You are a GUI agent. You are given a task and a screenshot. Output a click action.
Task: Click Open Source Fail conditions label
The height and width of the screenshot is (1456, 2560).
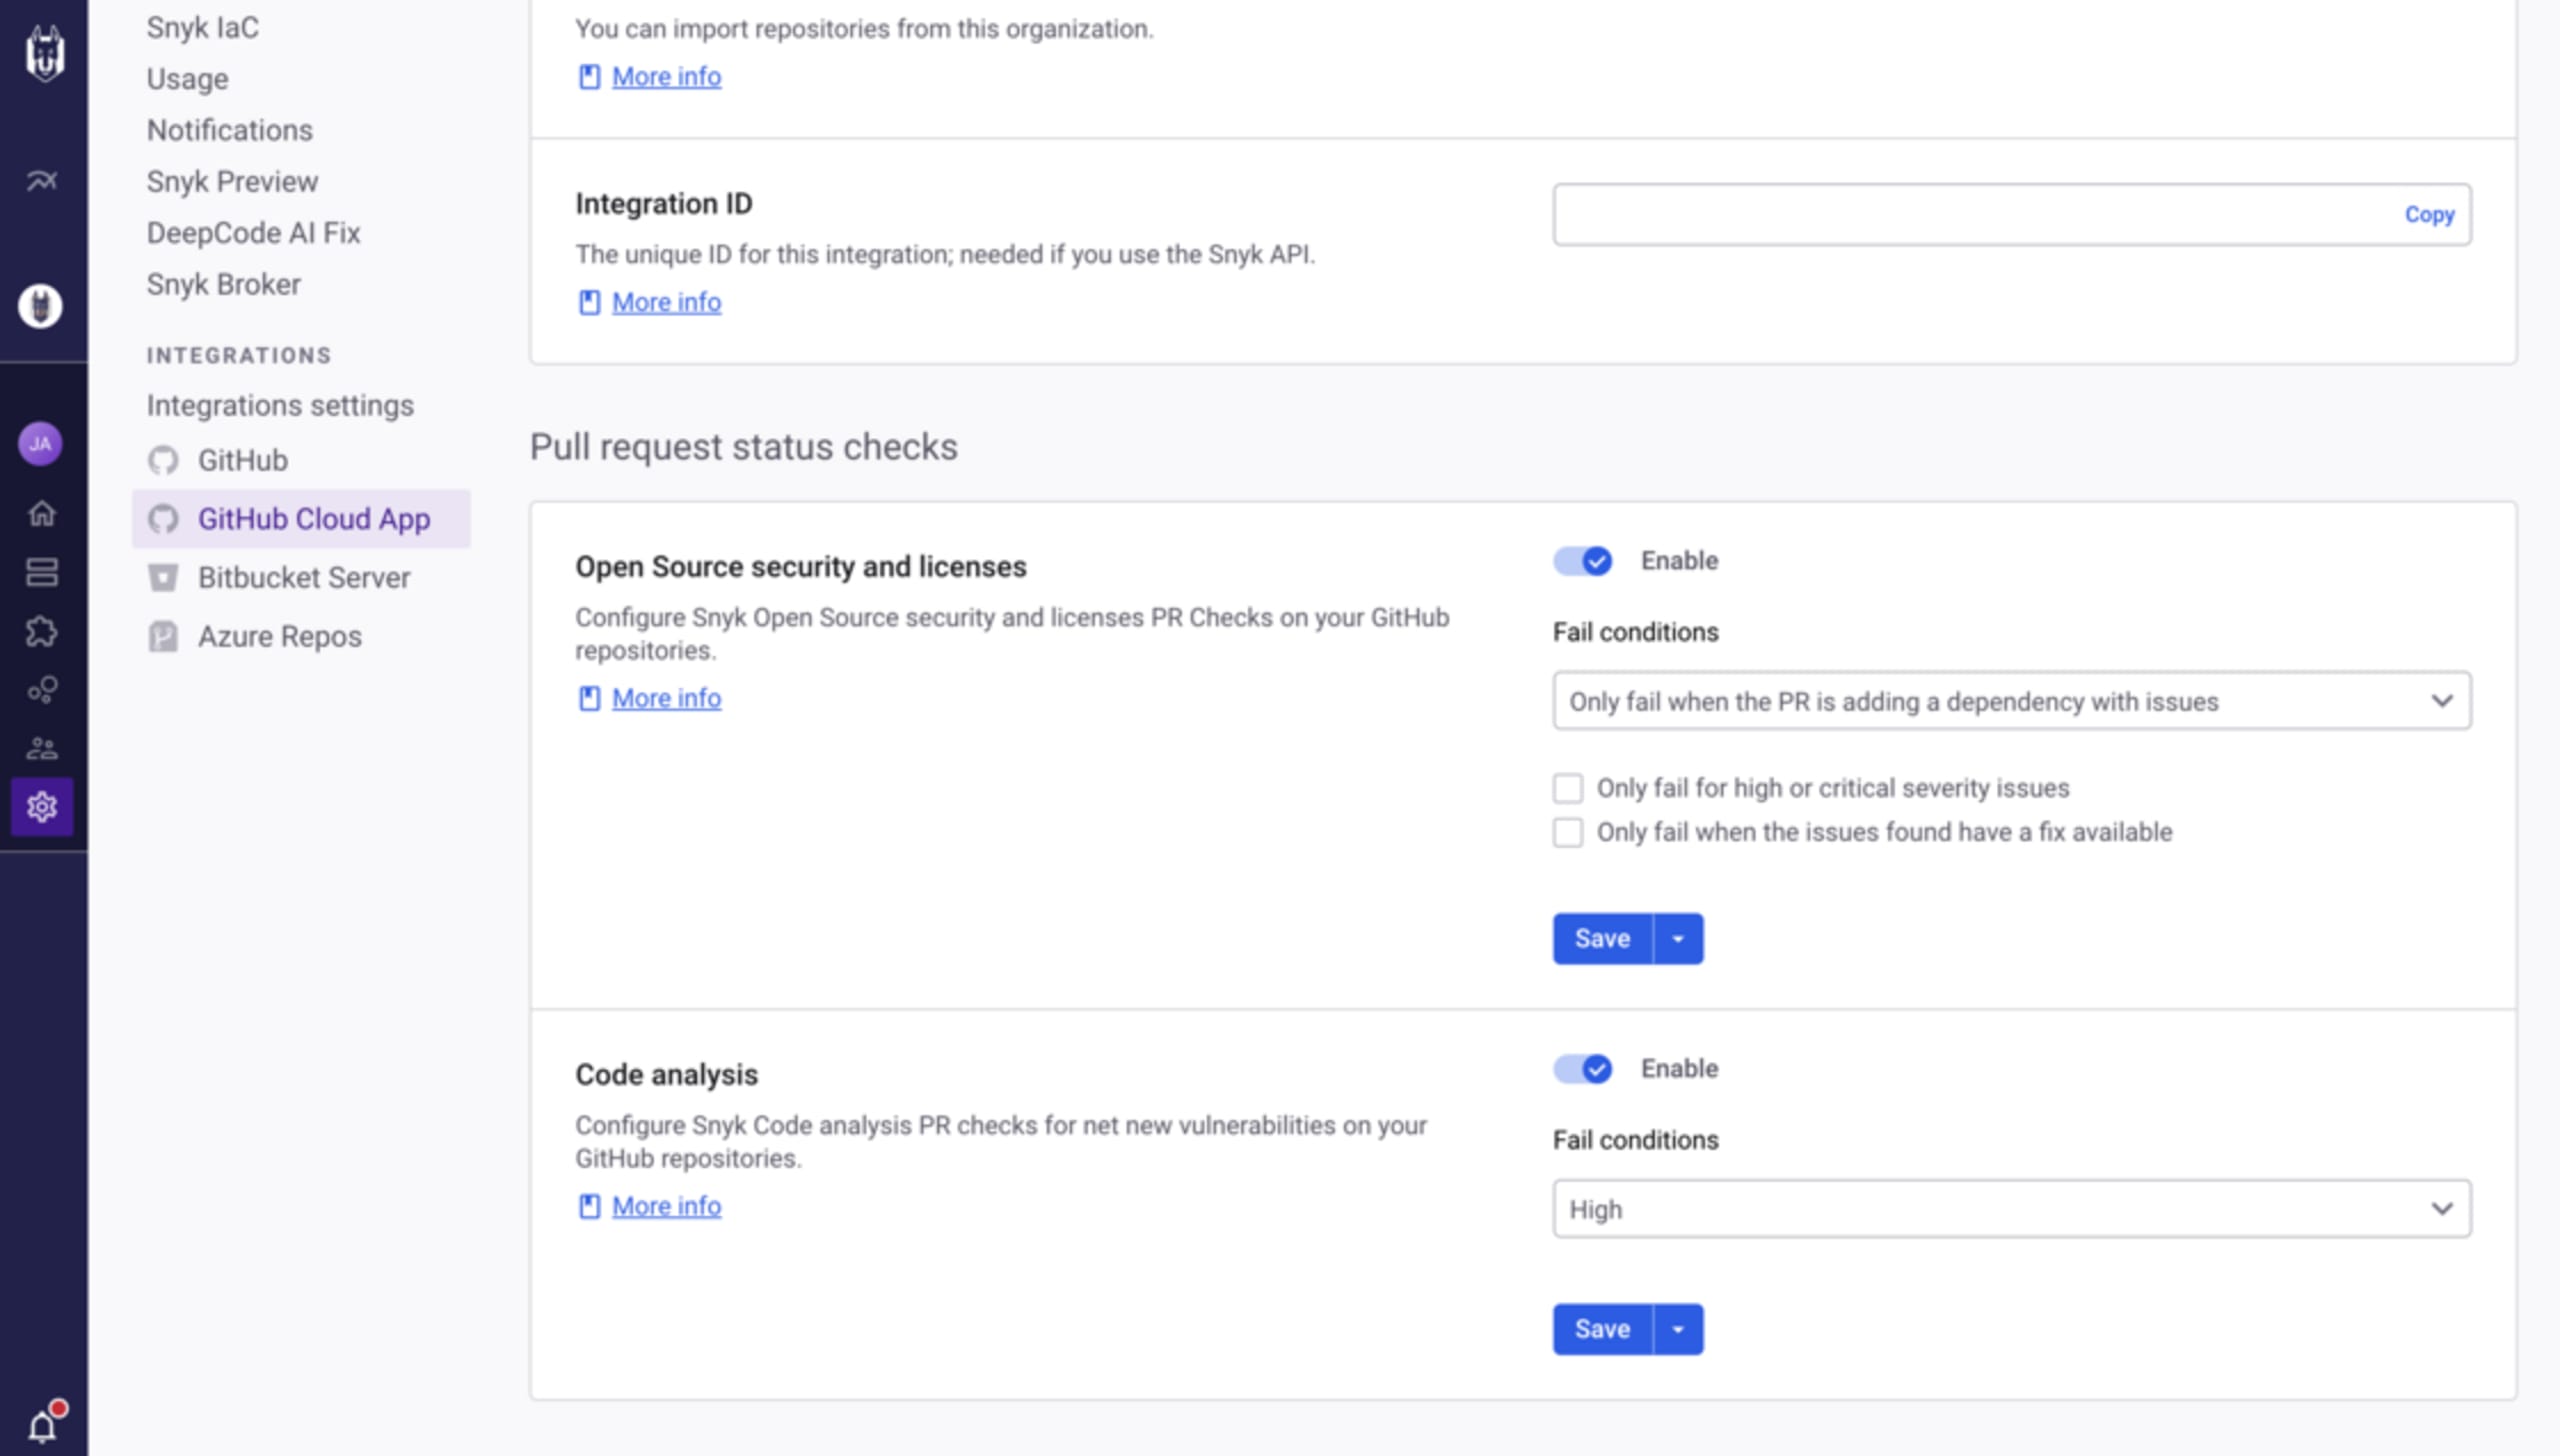pyautogui.click(x=1635, y=632)
